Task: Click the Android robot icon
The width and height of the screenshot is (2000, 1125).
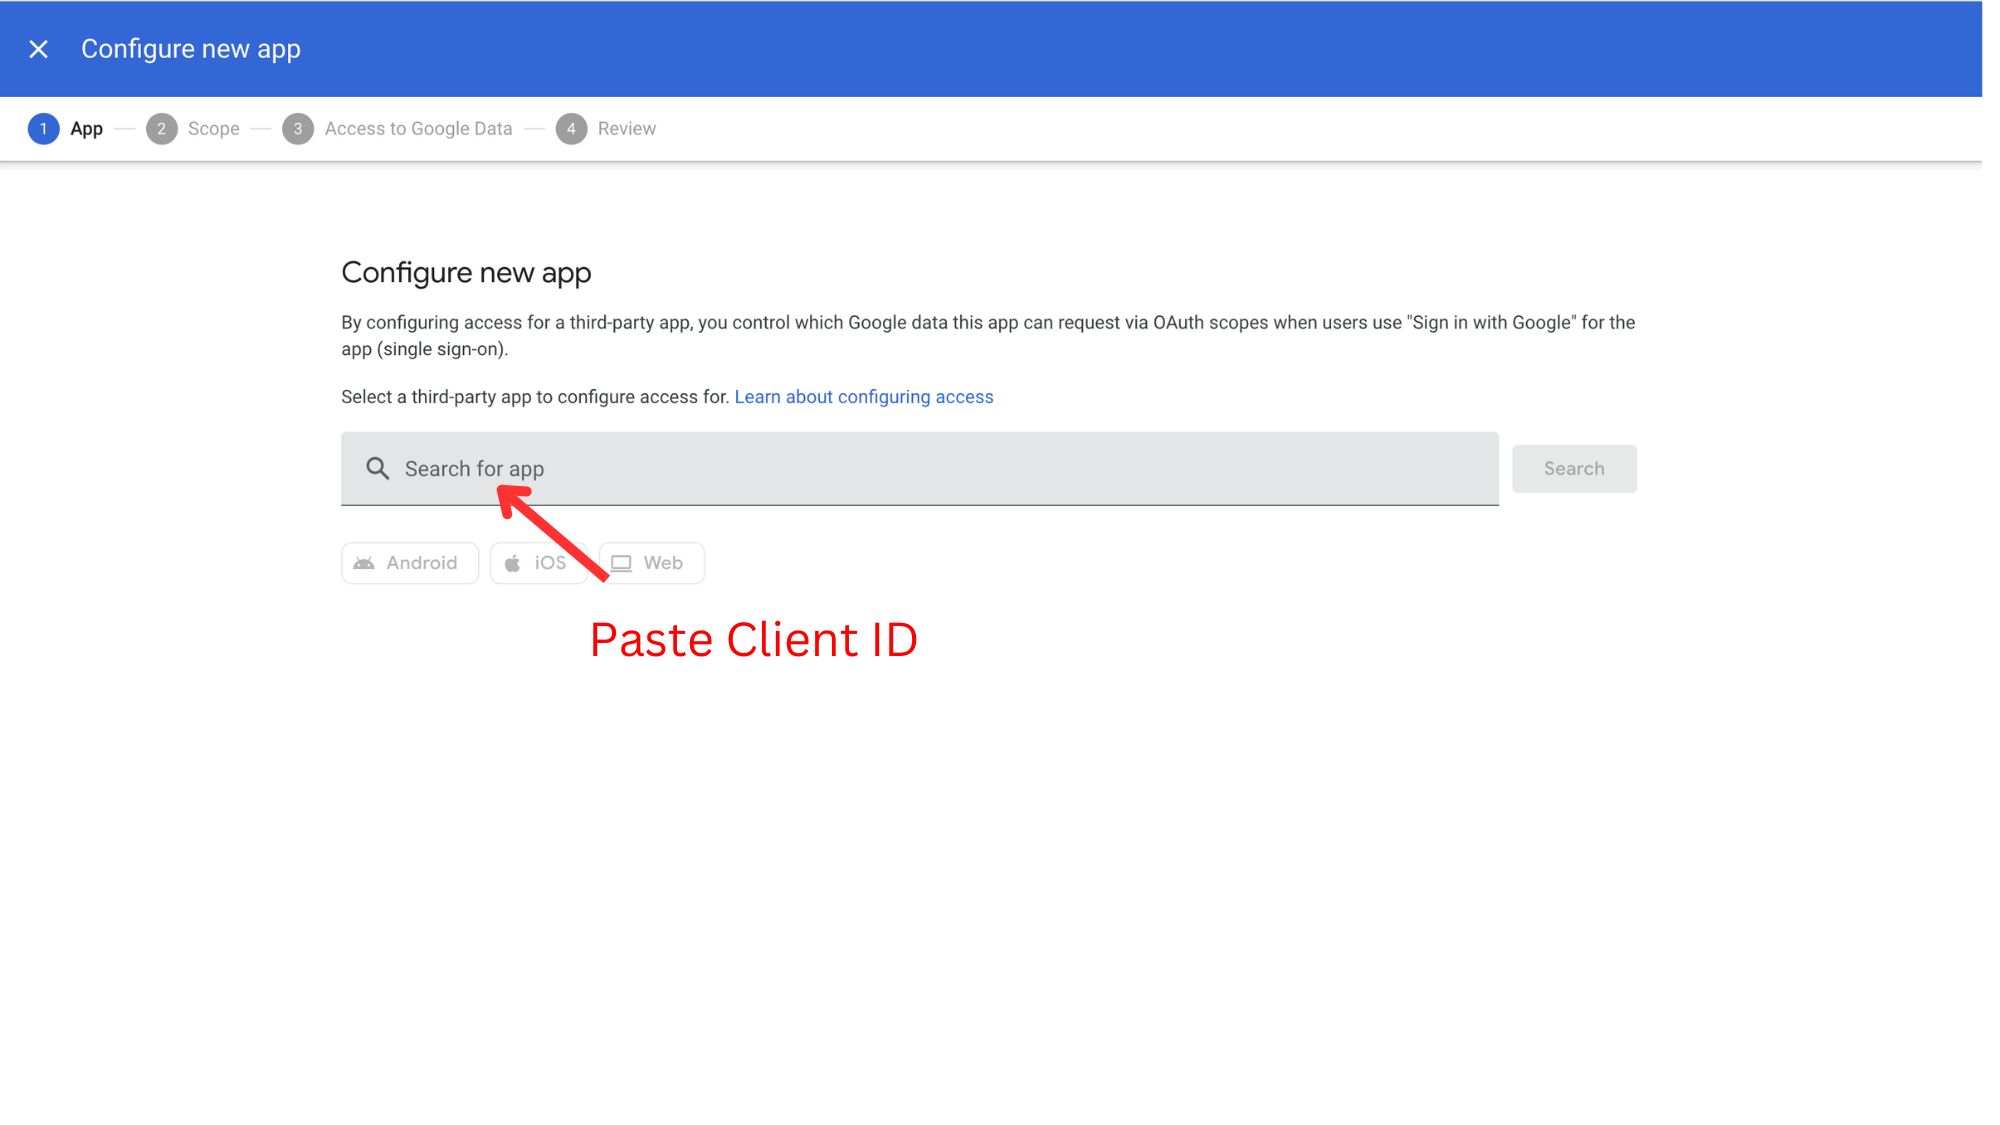Action: point(364,563)
